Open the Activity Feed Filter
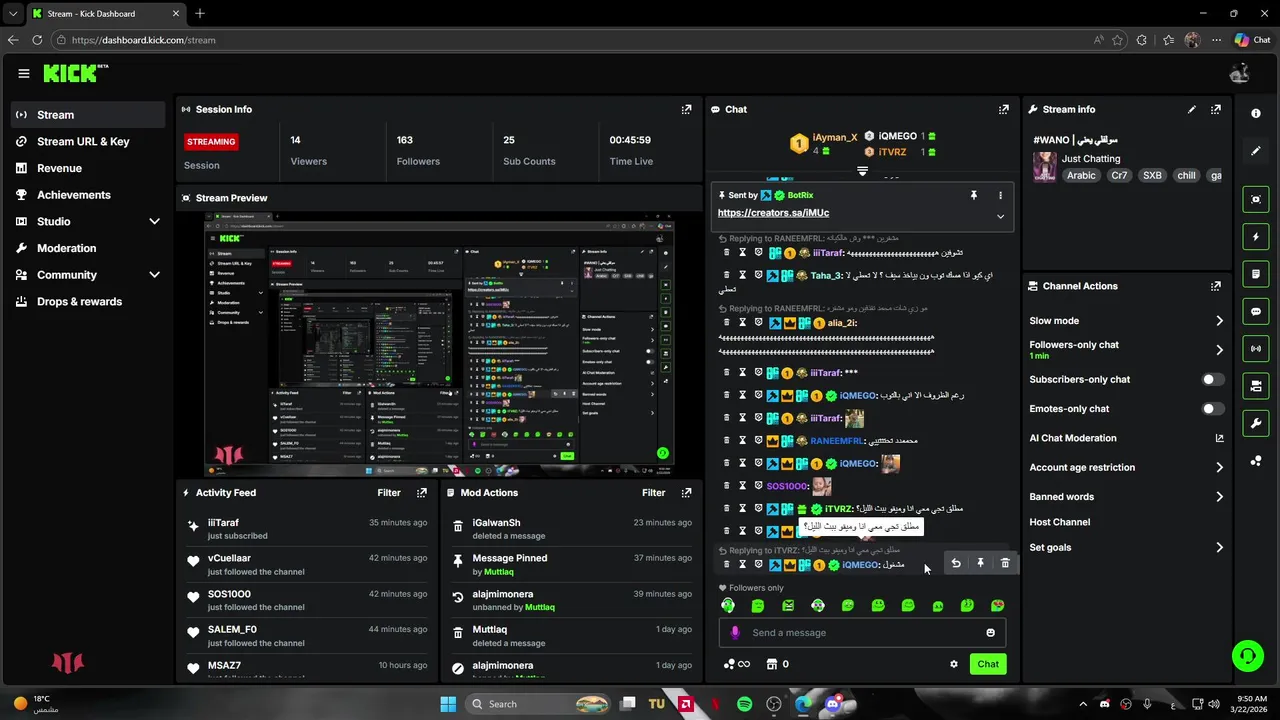 point(389,492)
